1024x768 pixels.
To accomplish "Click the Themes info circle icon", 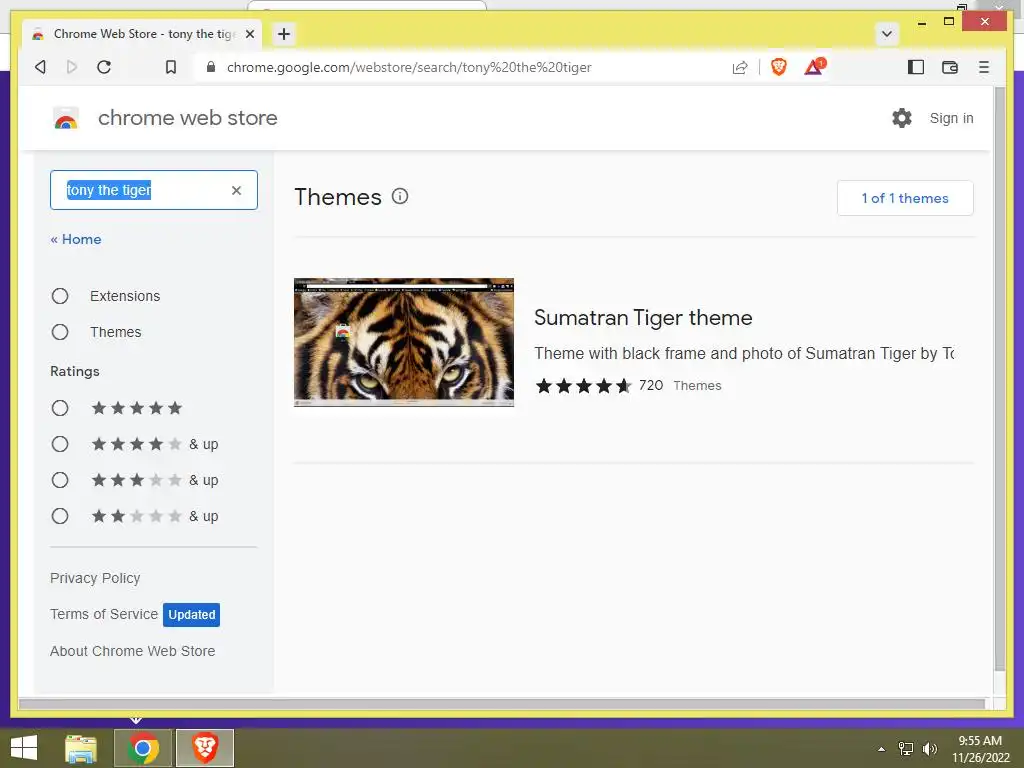I will point(400,197).
